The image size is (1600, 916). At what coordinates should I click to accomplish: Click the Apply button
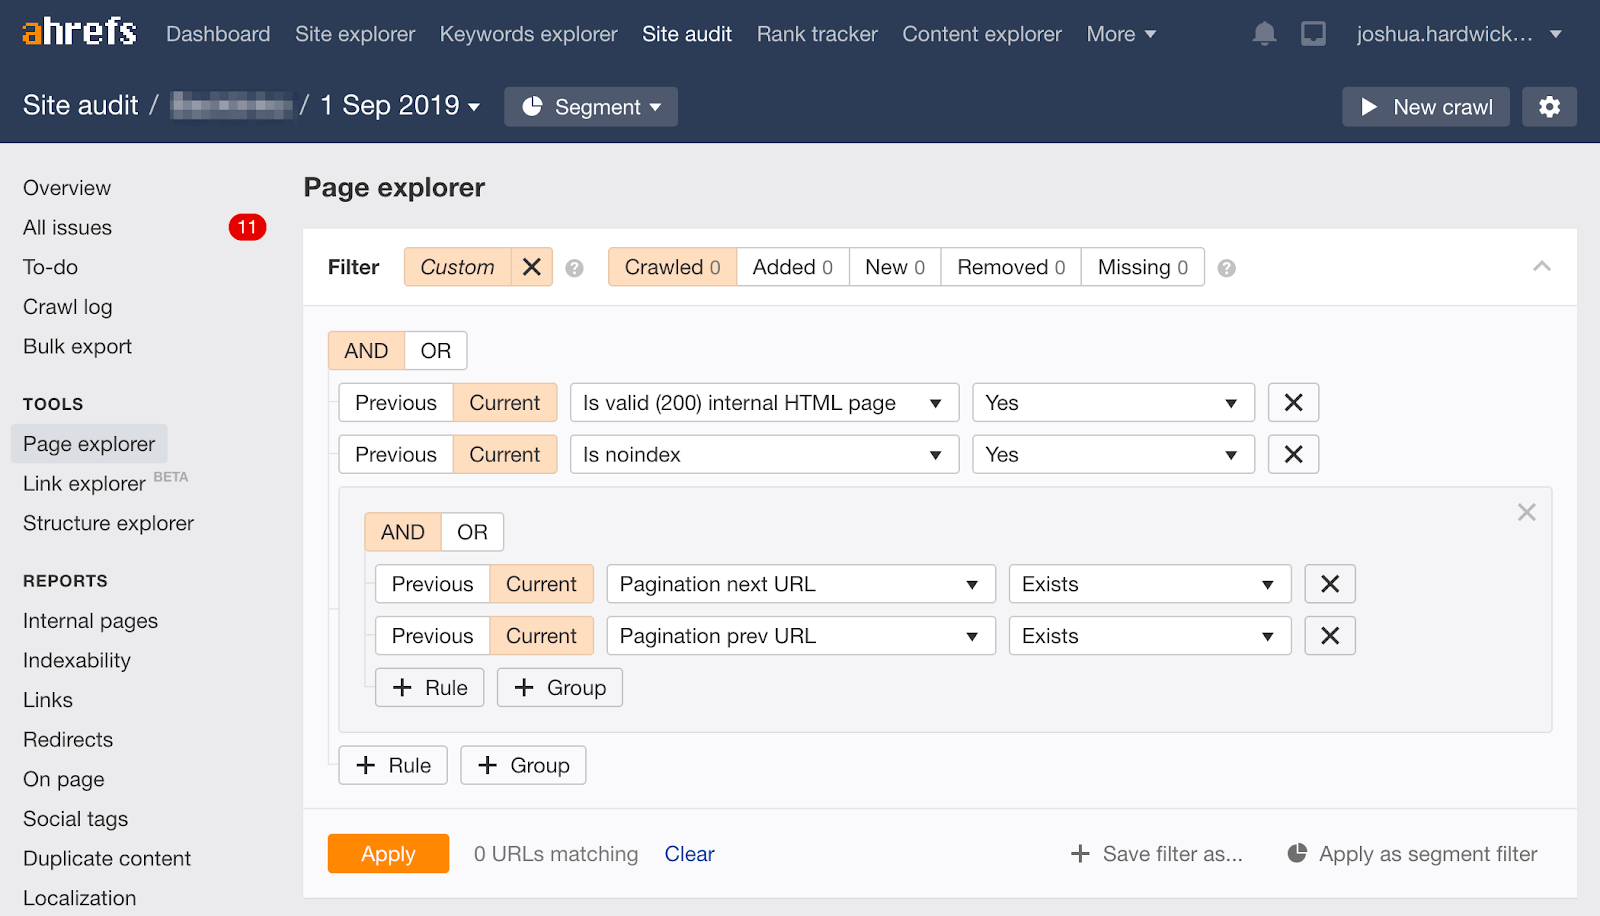click(x=388, y=853)
